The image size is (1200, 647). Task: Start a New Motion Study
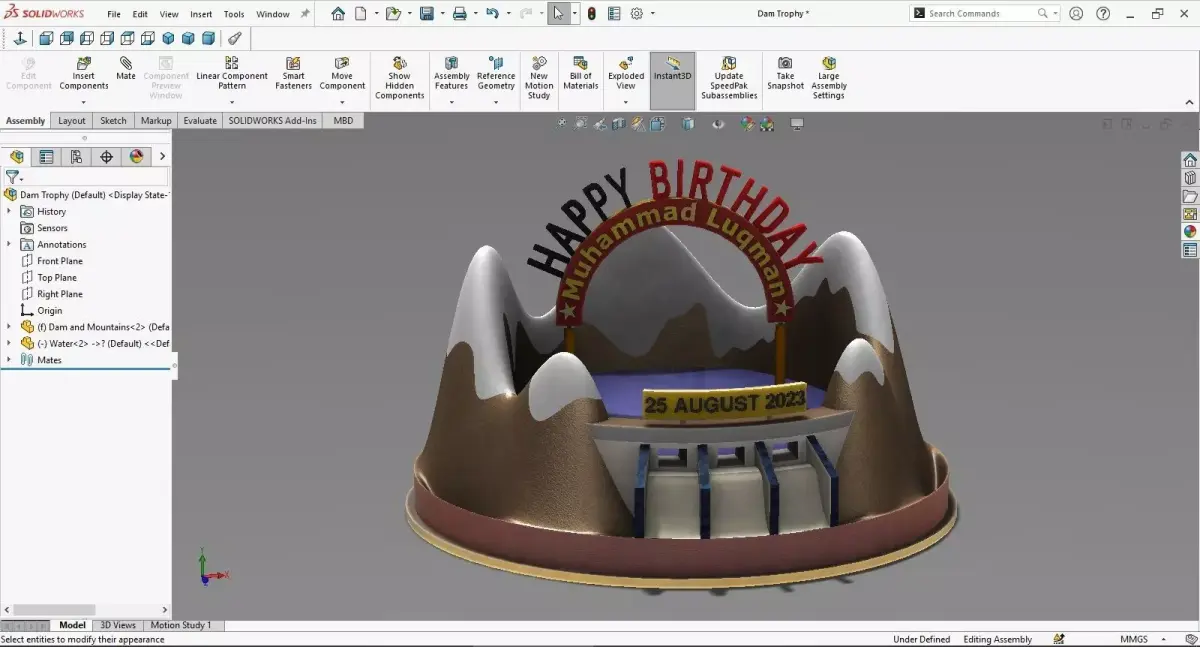pyautogui.click(x=539, y=78)
